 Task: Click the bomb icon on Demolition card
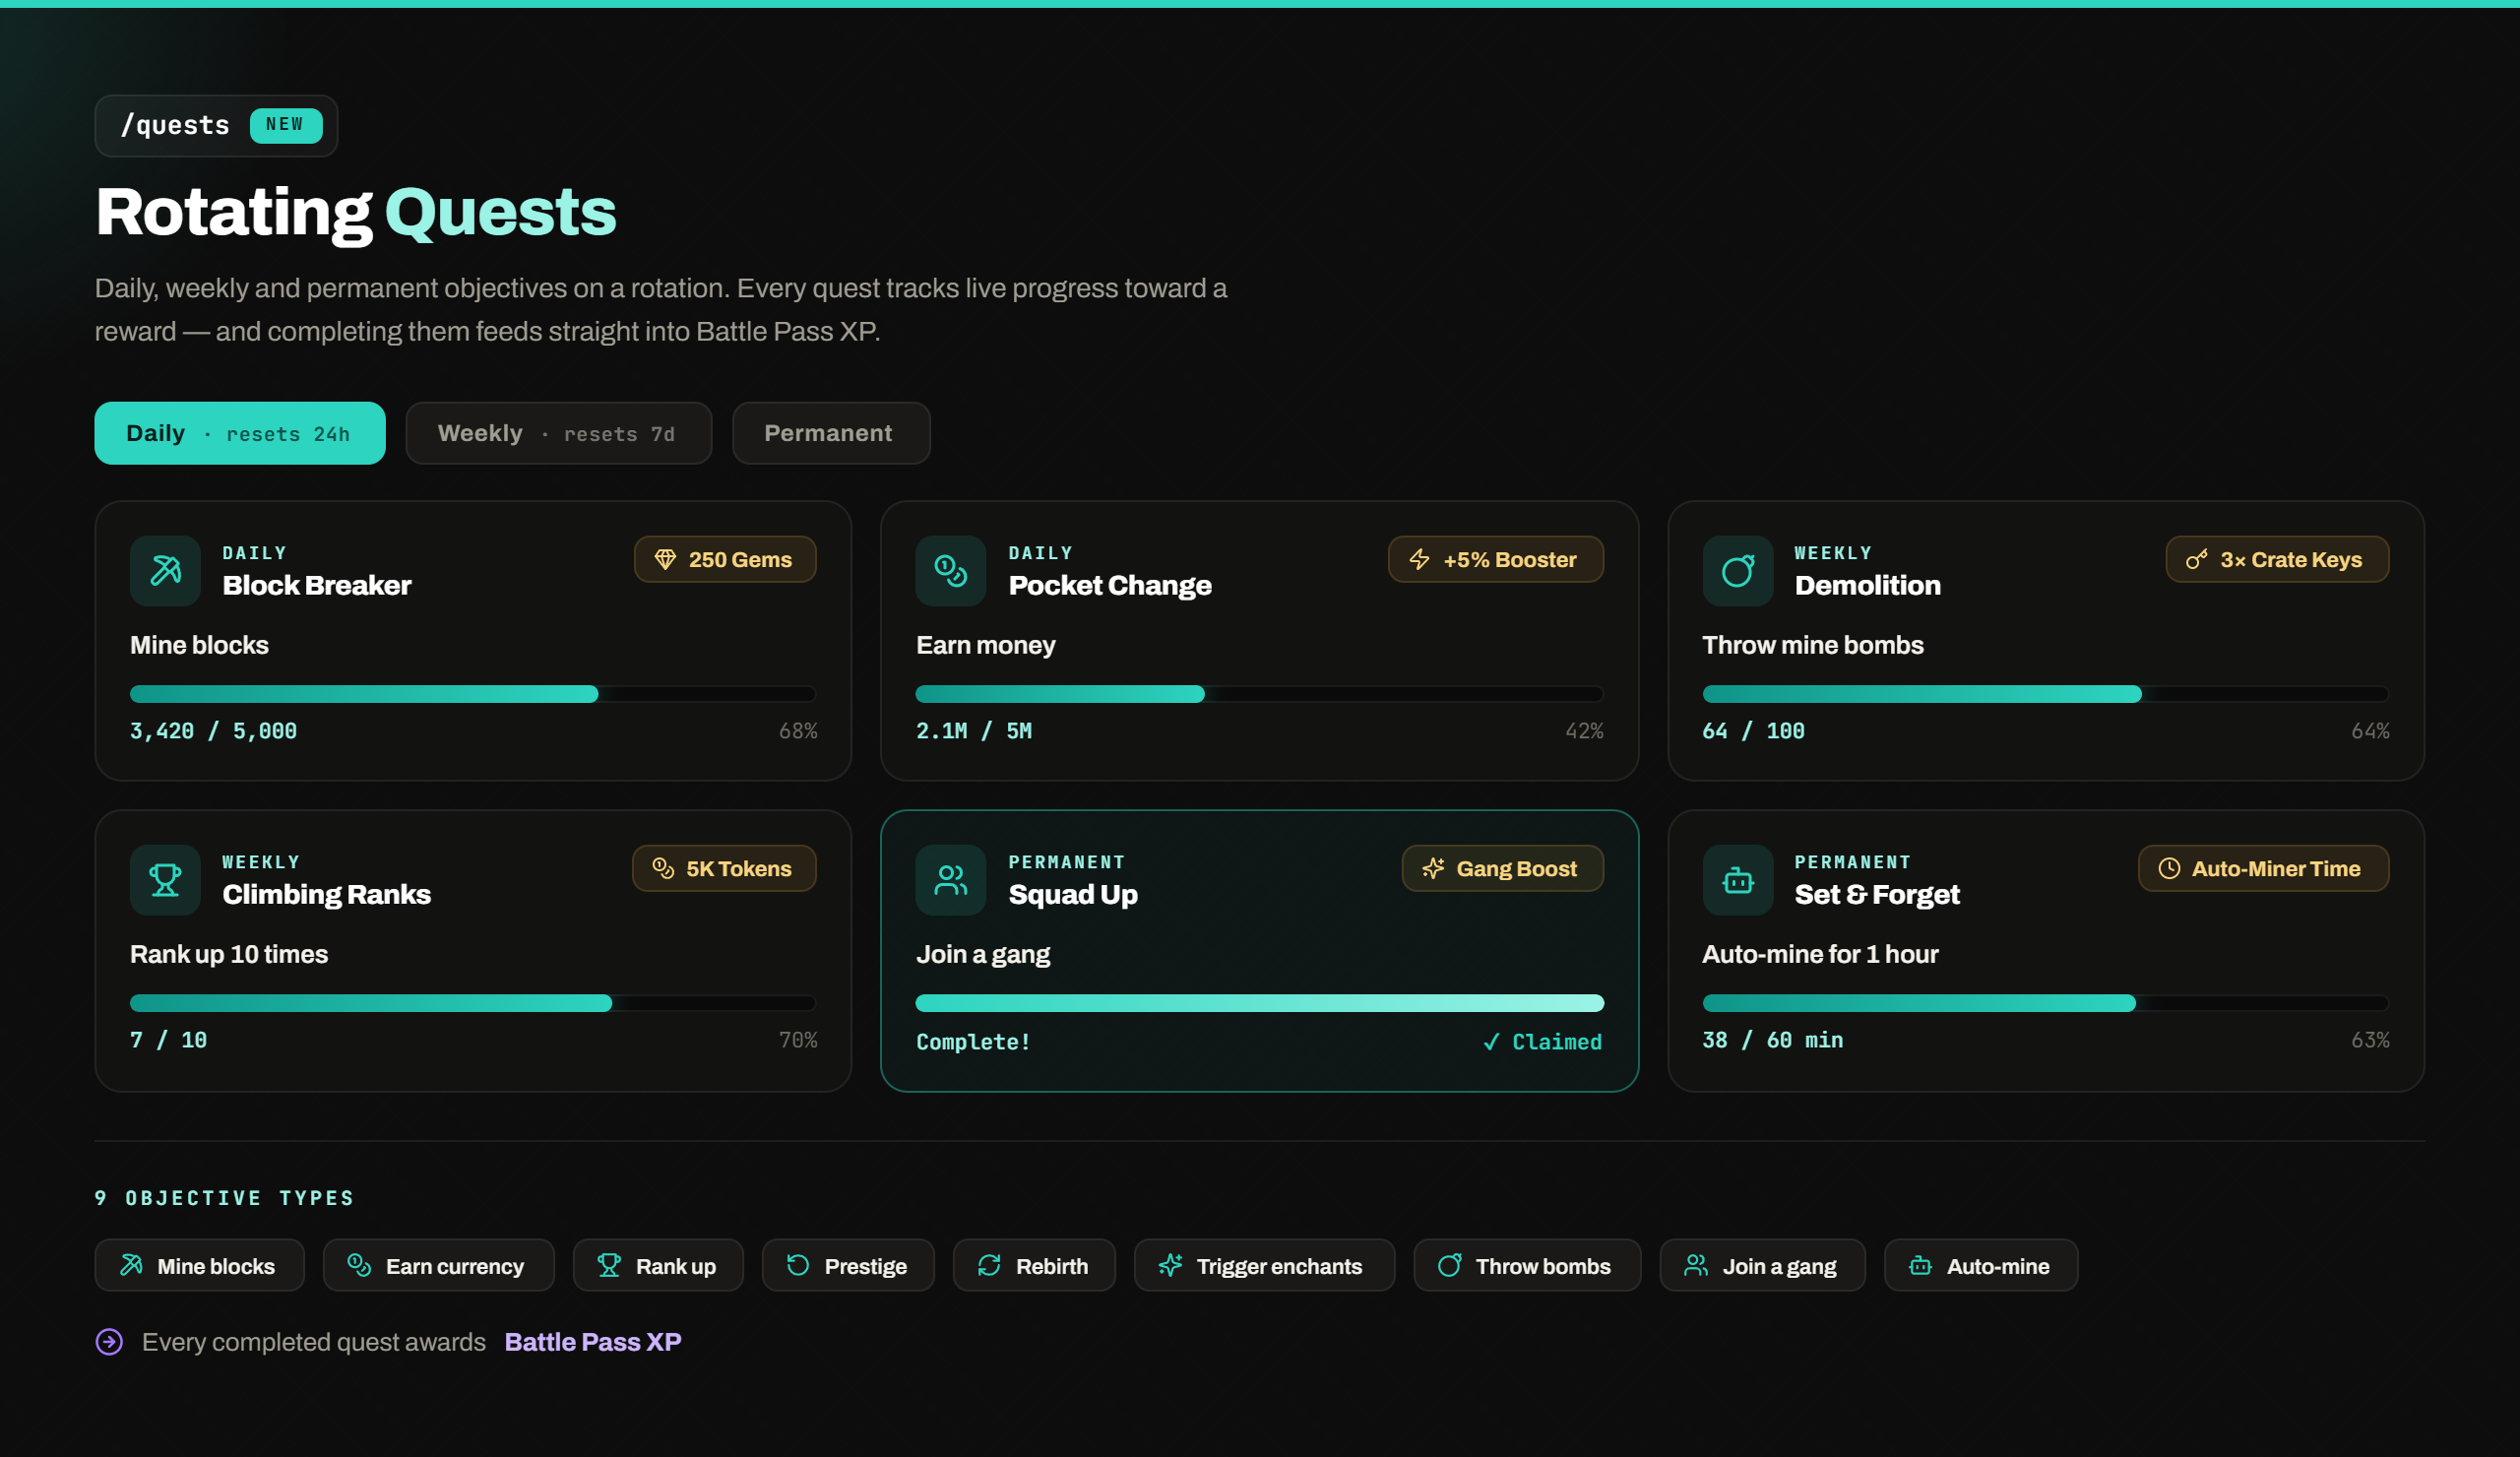[x=1738, y=571]
